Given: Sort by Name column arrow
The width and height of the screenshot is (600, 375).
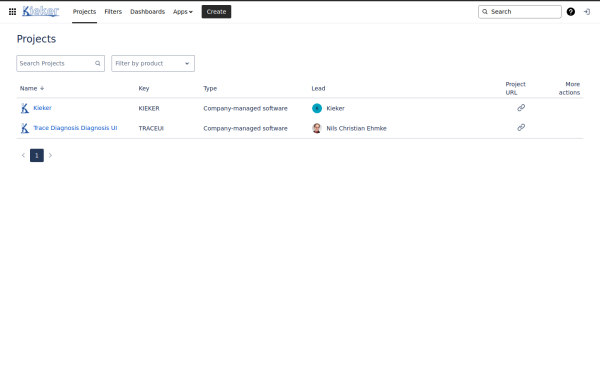Looking at the screenshot, I should tap(42, 88).
